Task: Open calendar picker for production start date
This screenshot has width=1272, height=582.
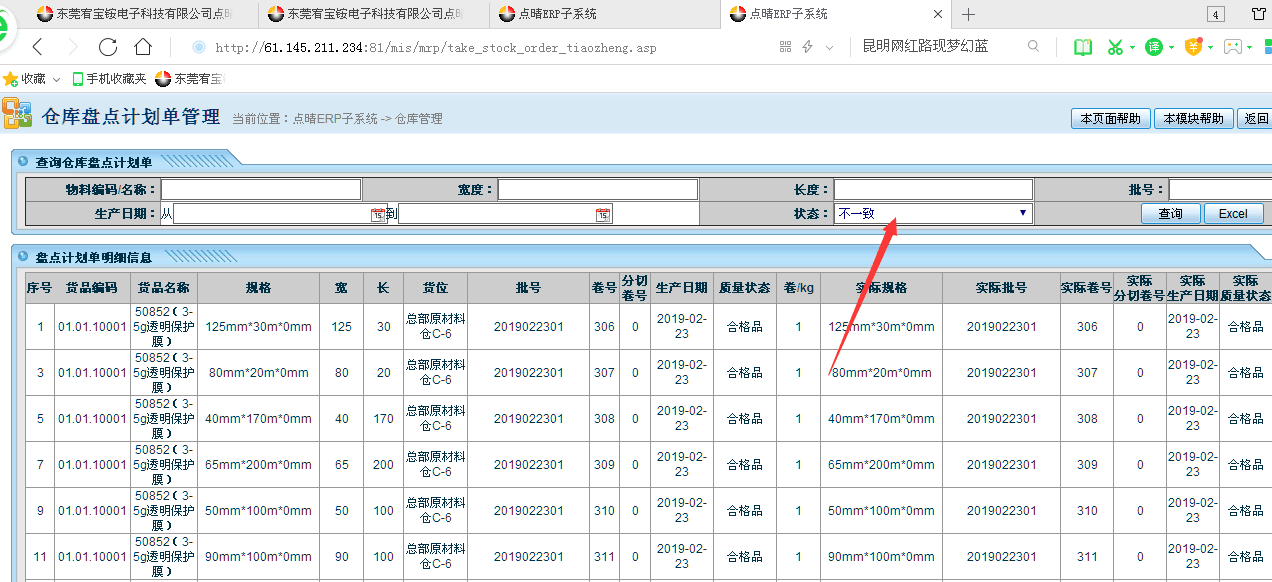Action: [x=377, y=214]
